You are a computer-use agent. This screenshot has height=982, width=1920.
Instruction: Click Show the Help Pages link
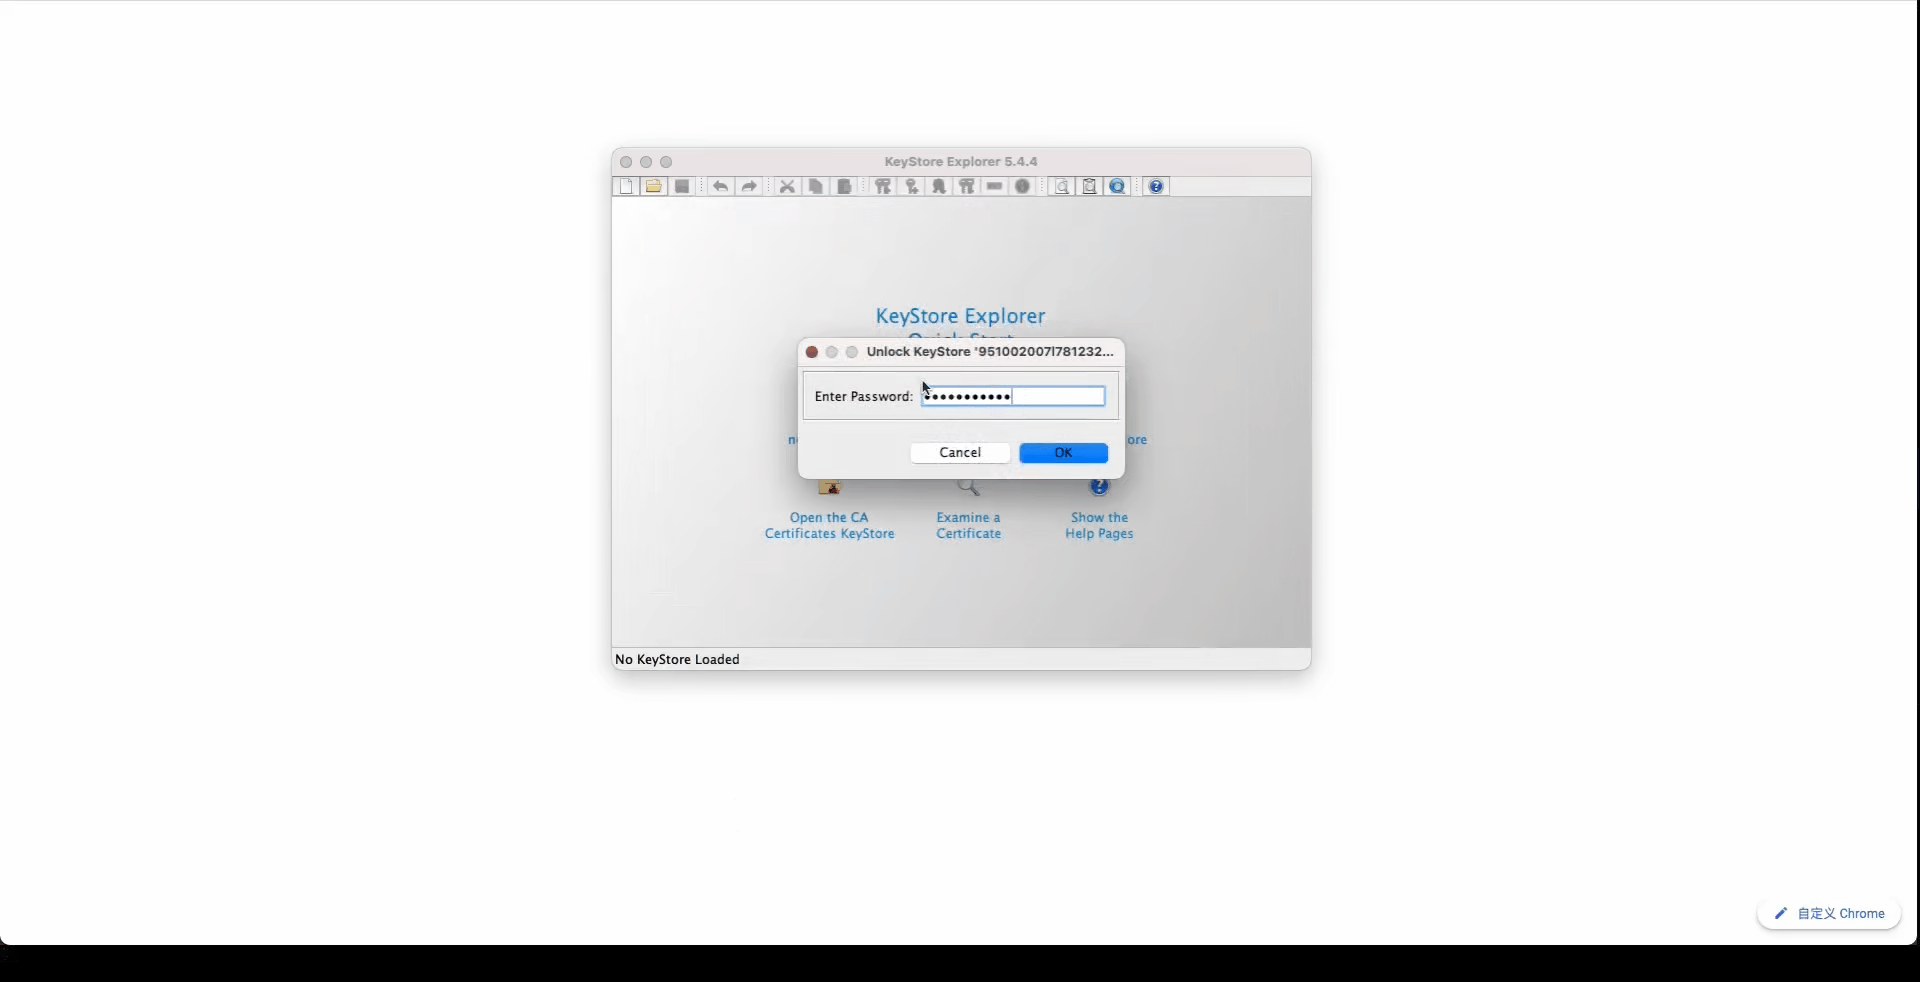(1100, 526)
